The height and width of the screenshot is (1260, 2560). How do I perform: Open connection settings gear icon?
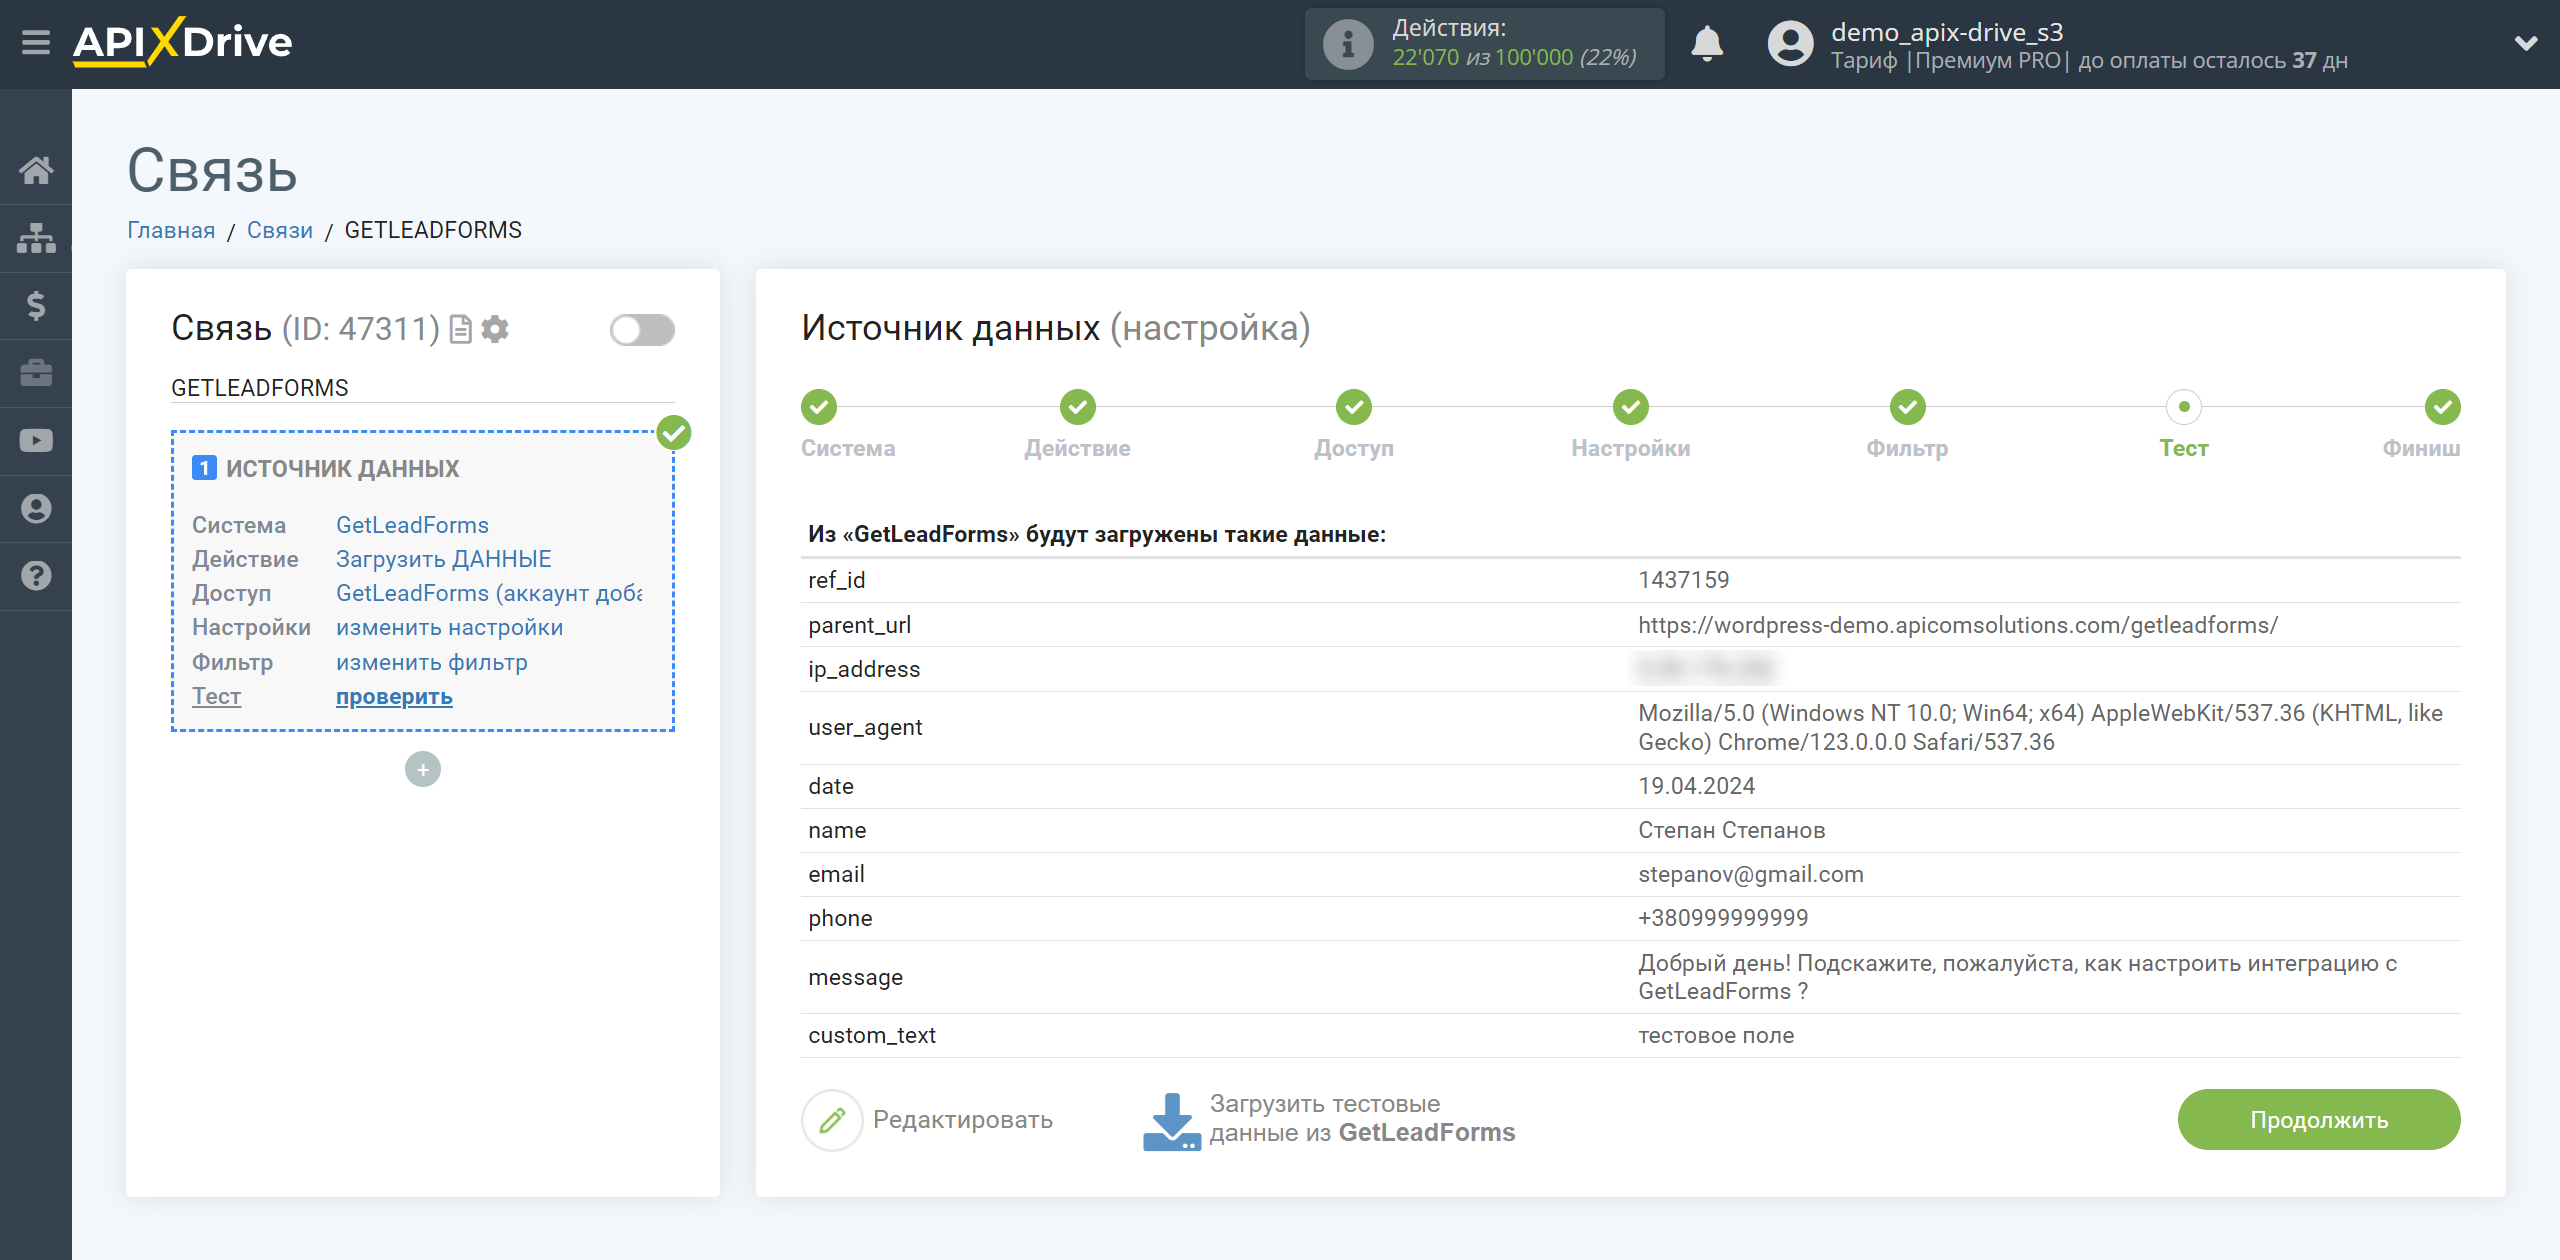[x=495, y=329]
